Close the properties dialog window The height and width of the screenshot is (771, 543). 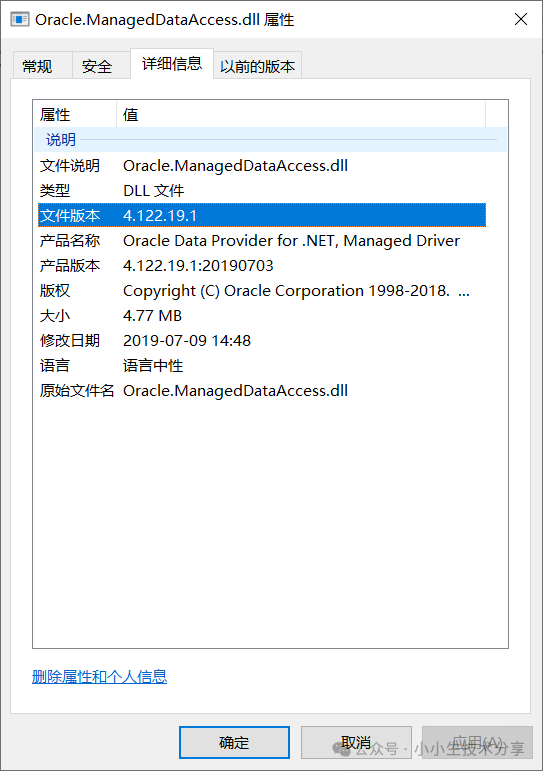click(x=520, y=19)
